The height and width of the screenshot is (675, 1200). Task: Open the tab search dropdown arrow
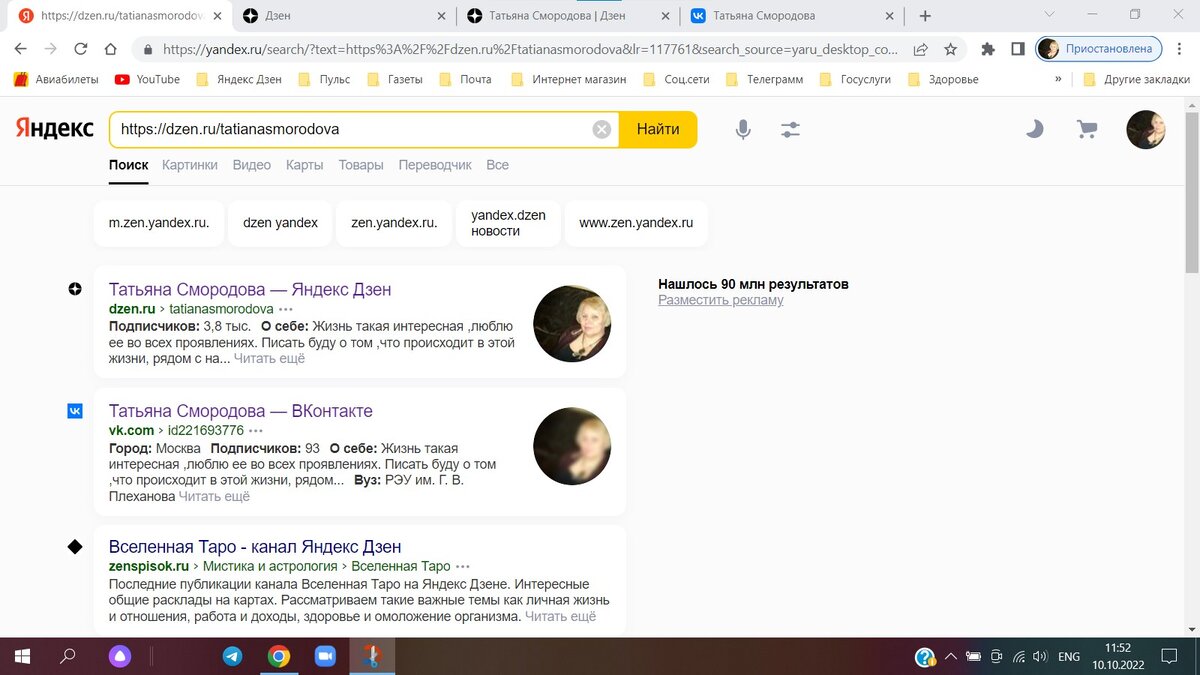pyautogui.click(x=1049, y=16)
